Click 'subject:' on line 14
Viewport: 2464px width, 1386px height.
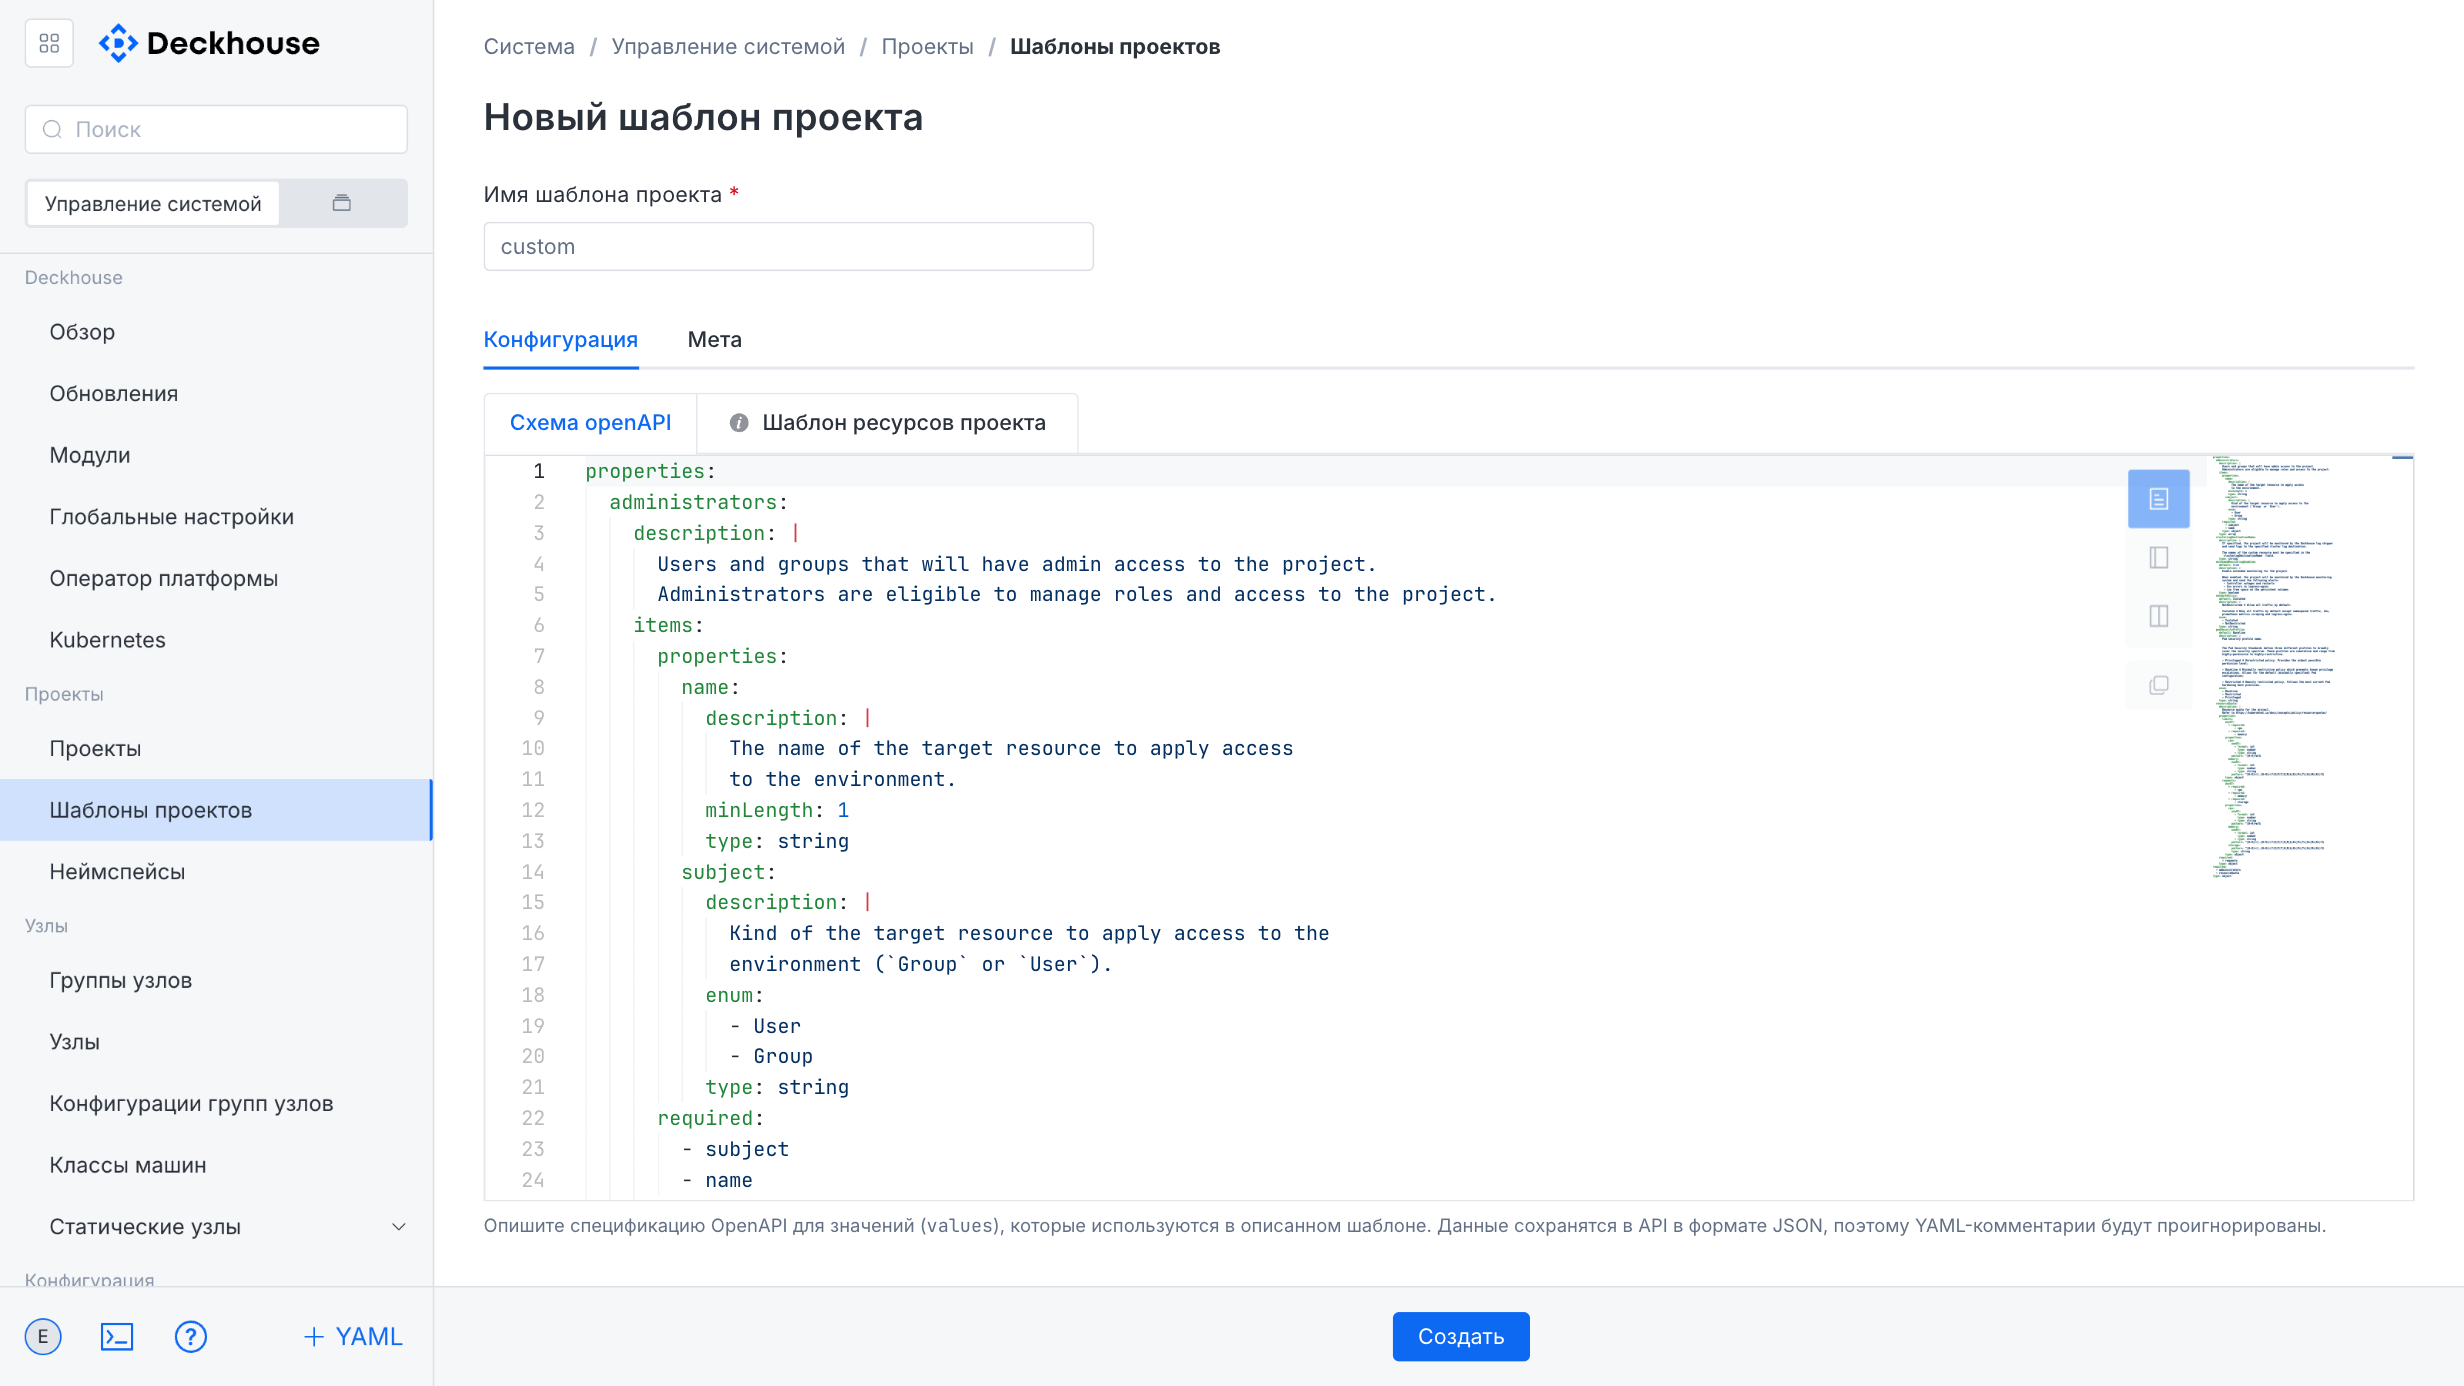click(728, 872)
